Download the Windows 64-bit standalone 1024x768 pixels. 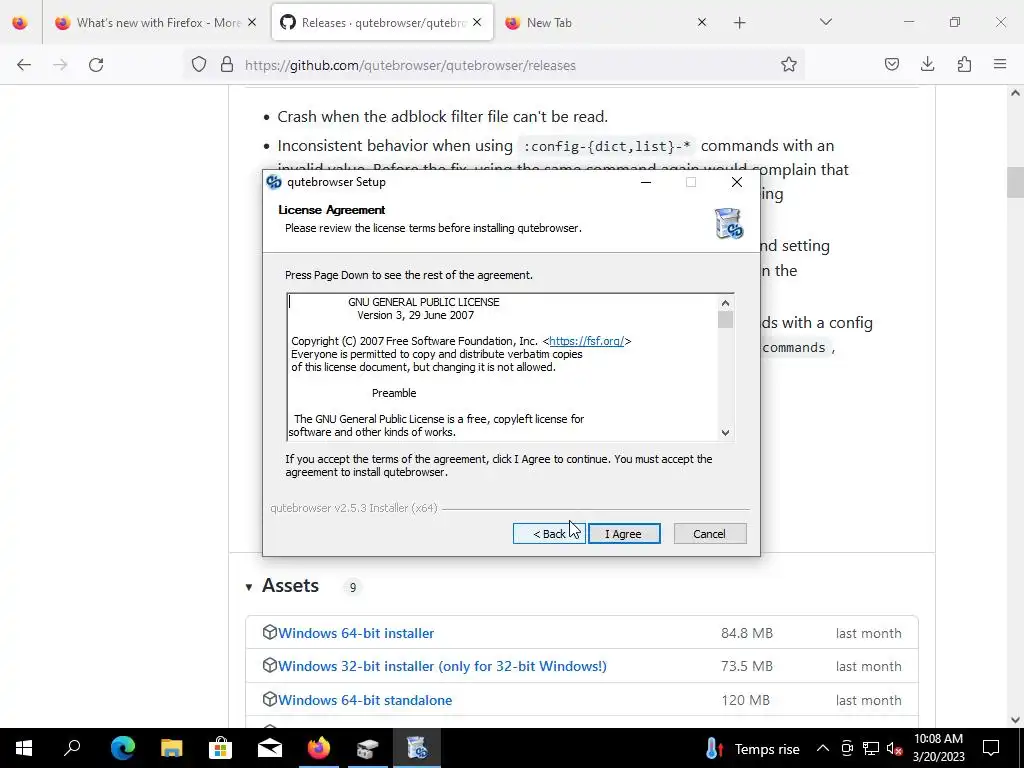(365, 700)
